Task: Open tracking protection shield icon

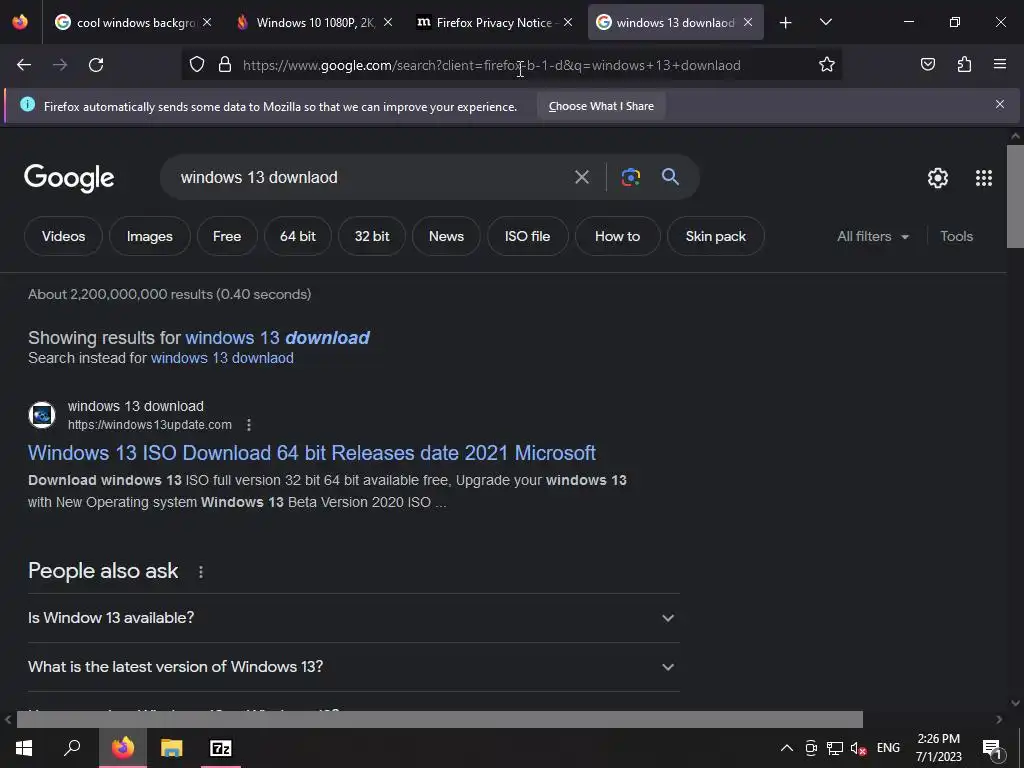Action: pos(197,65)
